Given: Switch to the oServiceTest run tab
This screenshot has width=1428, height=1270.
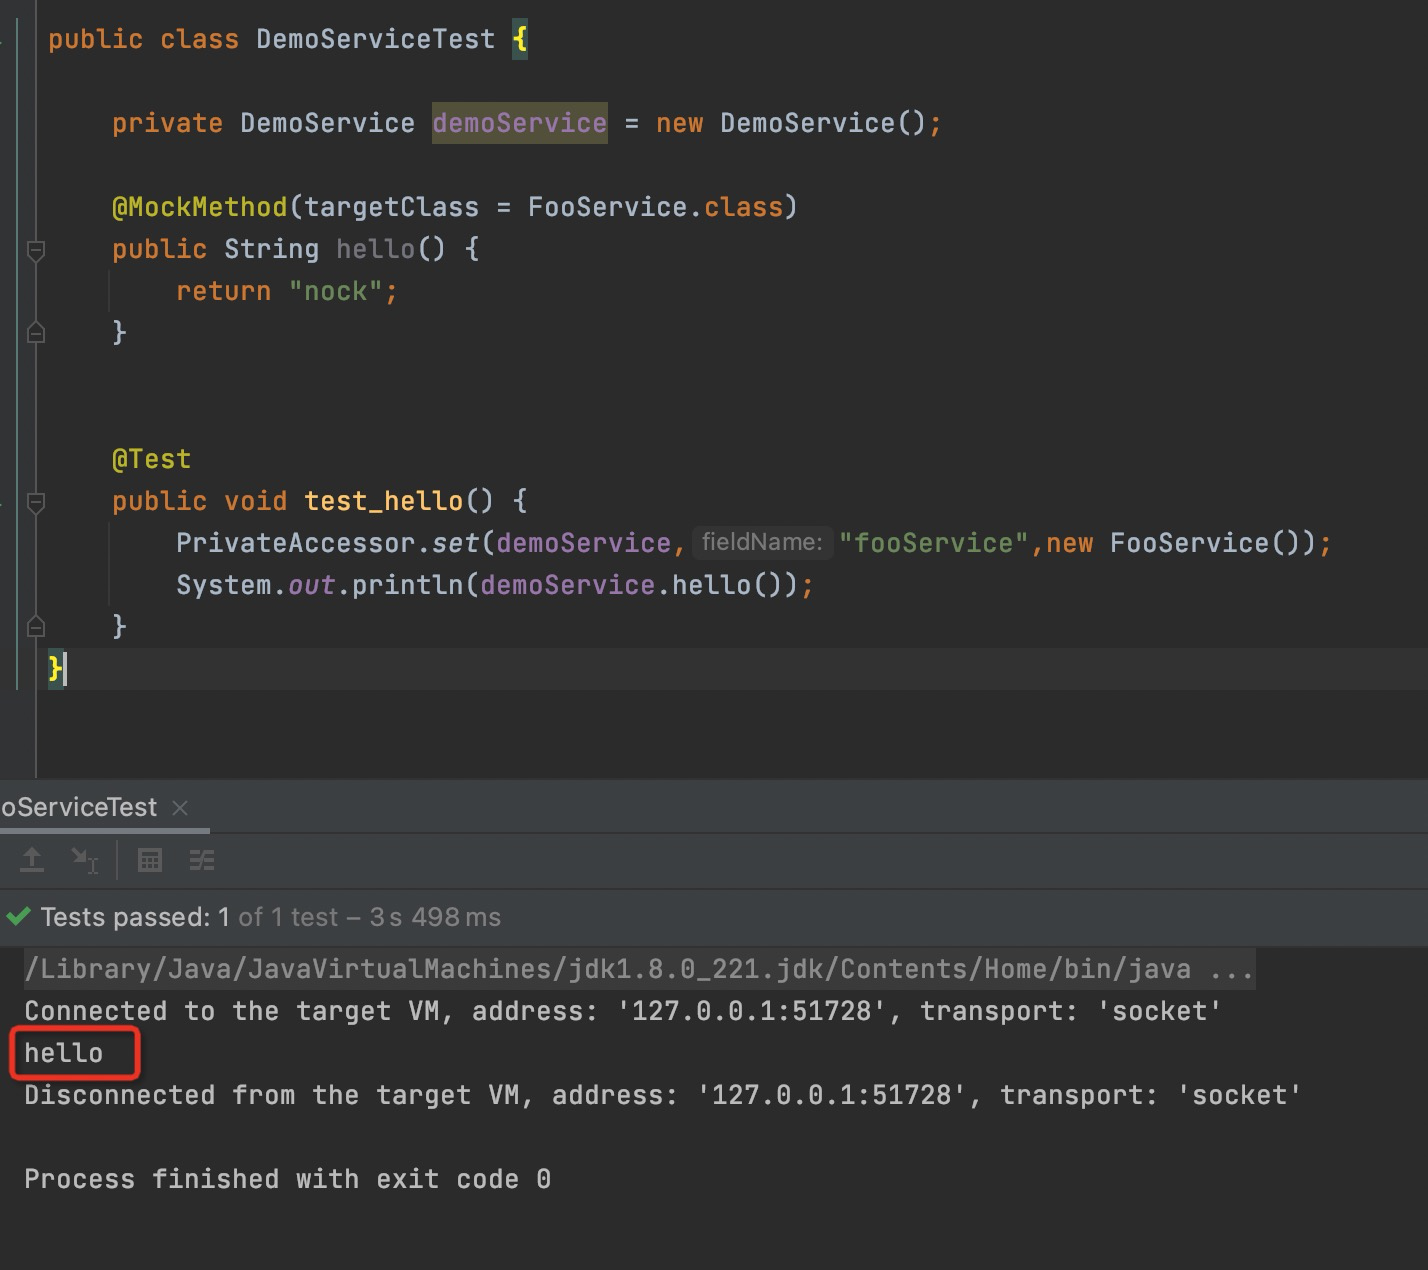Looking at the screenshot, I should [x=80, y=807].
